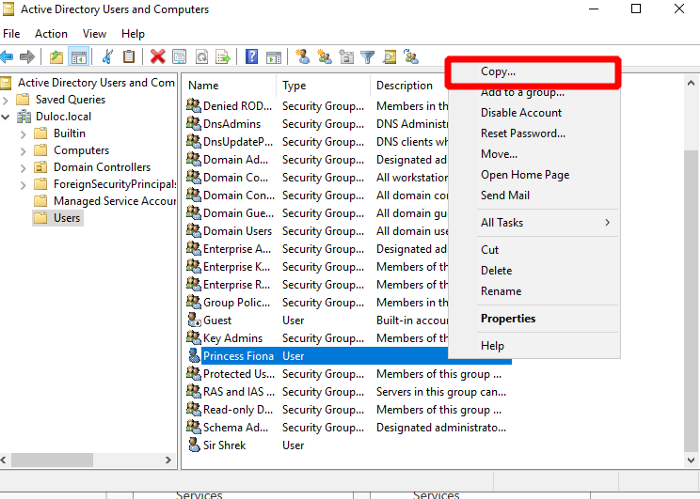Expand the ForeignSecurityPrincipals folder
700x499 pixels.
click(x=23, y=185)
